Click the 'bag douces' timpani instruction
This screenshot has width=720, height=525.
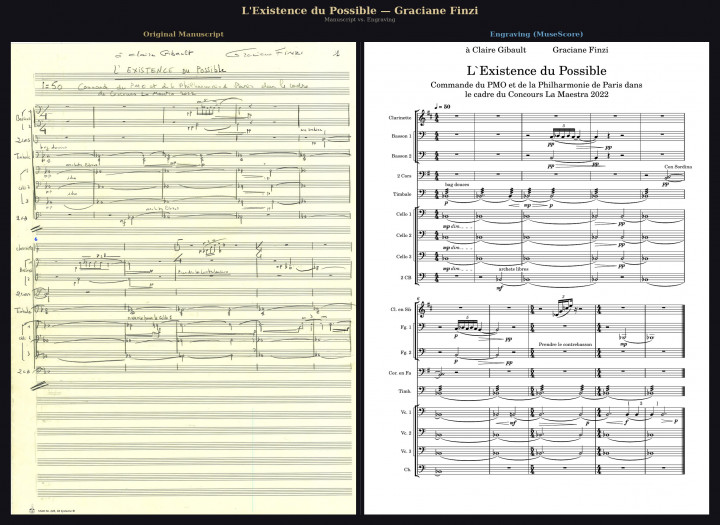[457, 185]
